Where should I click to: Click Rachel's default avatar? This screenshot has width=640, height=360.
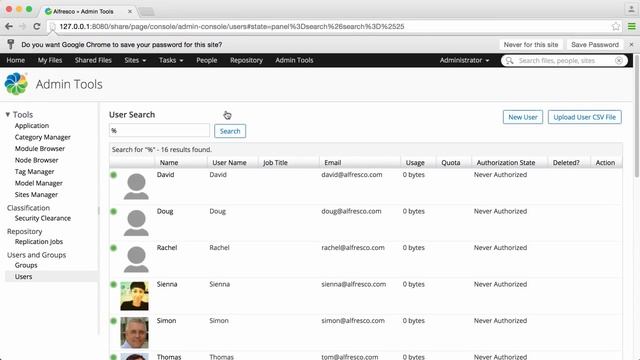(x=136, y=259)
